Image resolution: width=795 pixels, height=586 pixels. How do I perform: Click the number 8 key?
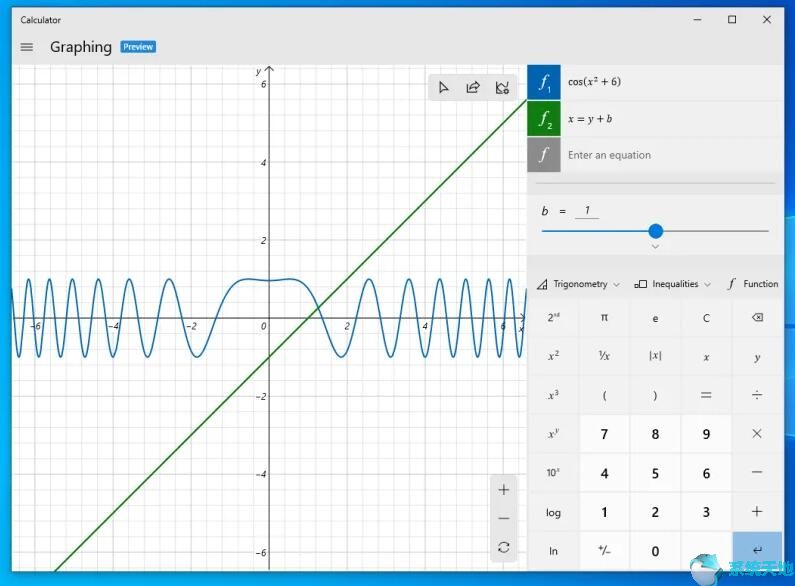[655, 434]
